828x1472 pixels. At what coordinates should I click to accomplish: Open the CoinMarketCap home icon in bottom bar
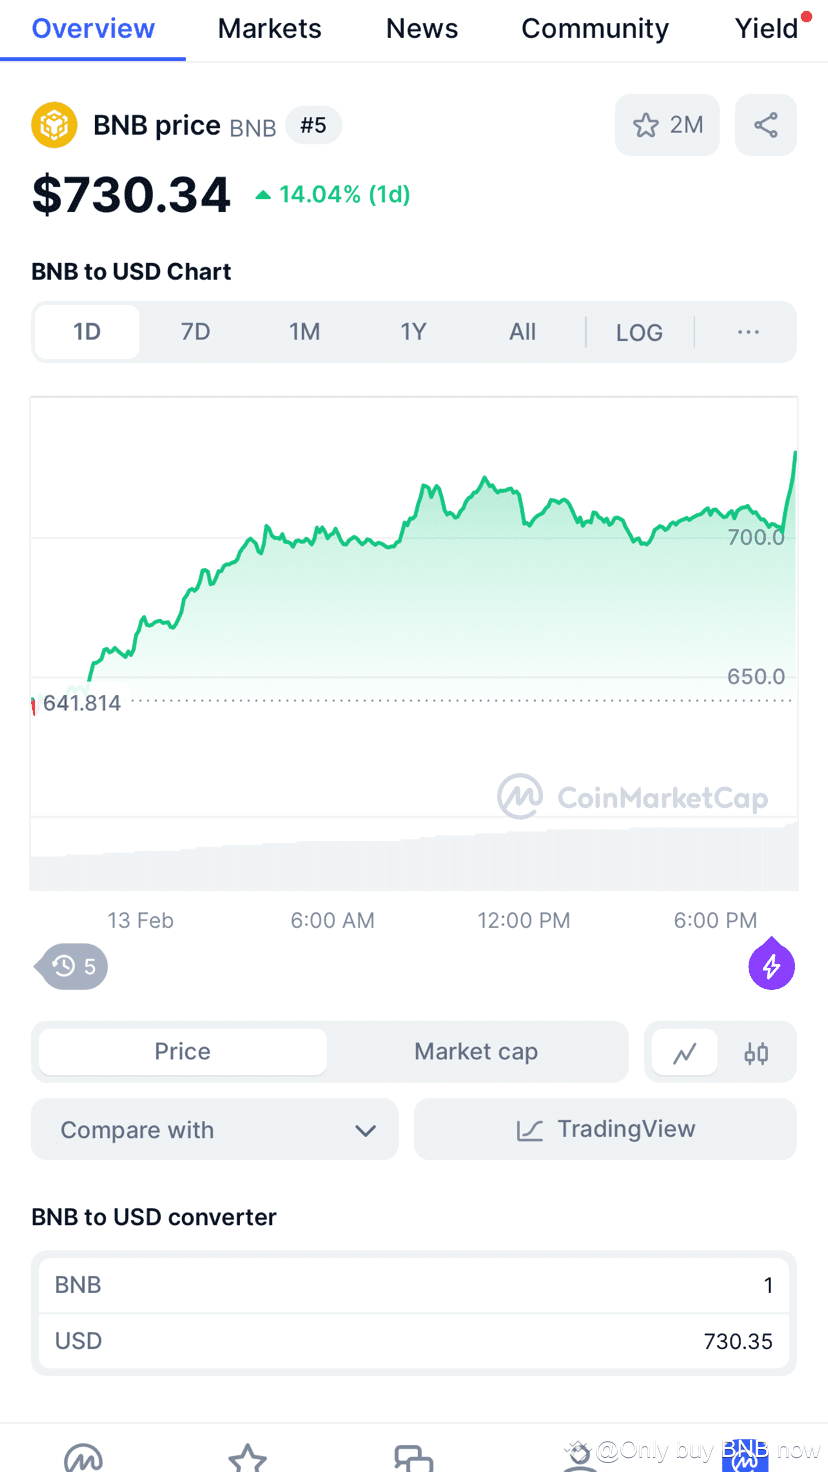[83, 1458]
